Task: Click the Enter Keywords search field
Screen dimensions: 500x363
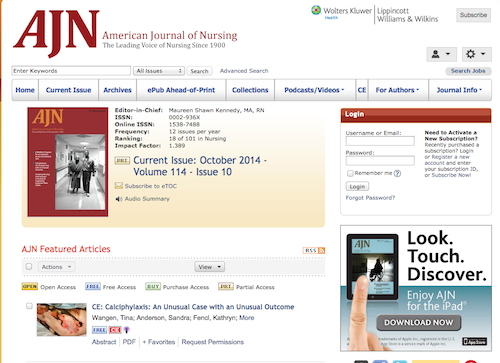Action: point(71,71)
